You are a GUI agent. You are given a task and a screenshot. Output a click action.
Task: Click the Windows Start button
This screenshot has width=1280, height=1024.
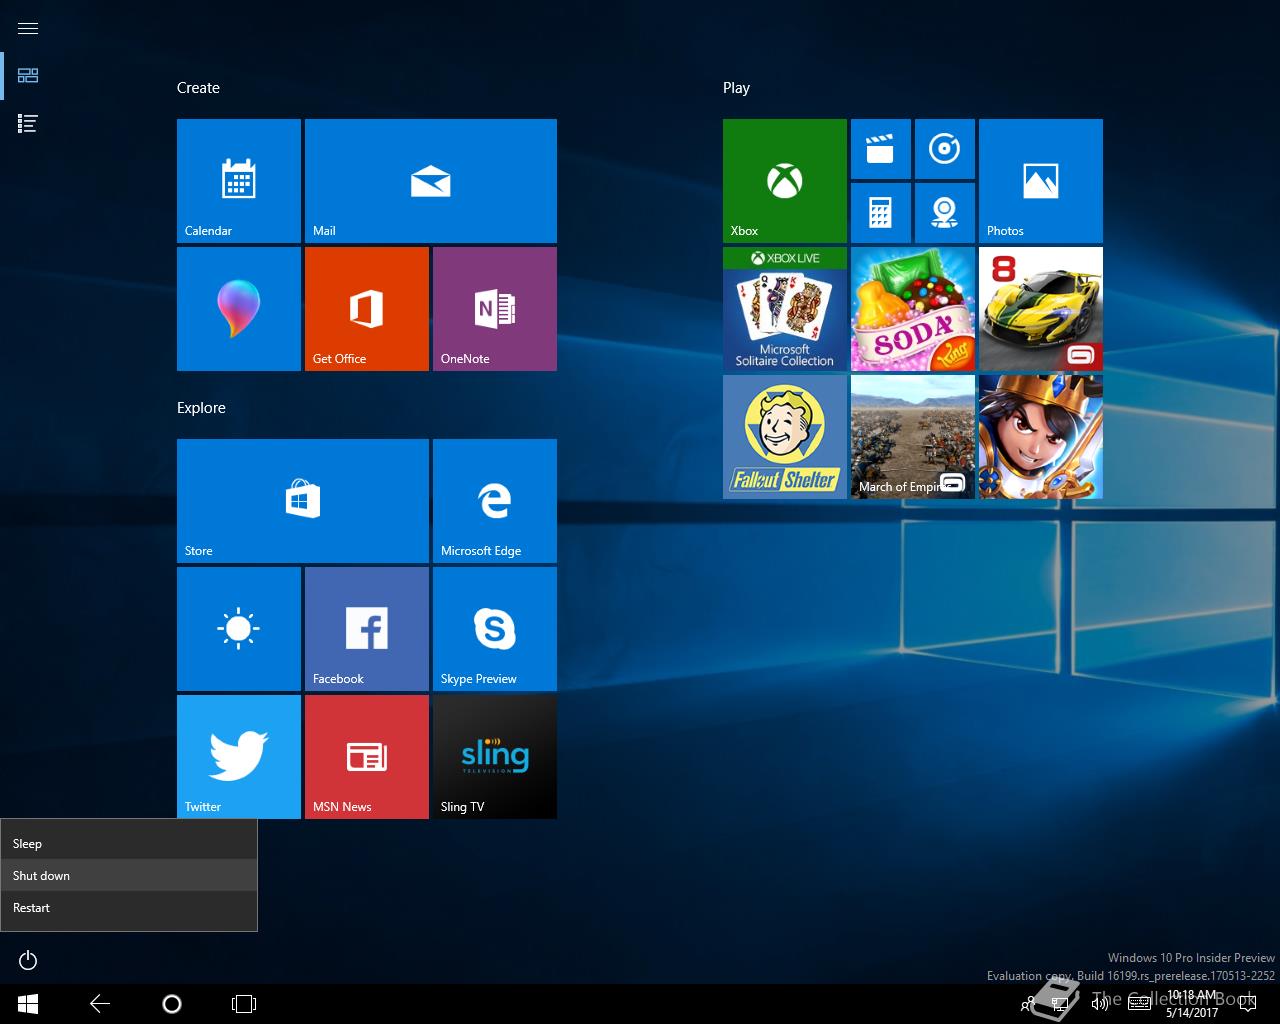click(x=28, y=1004)
